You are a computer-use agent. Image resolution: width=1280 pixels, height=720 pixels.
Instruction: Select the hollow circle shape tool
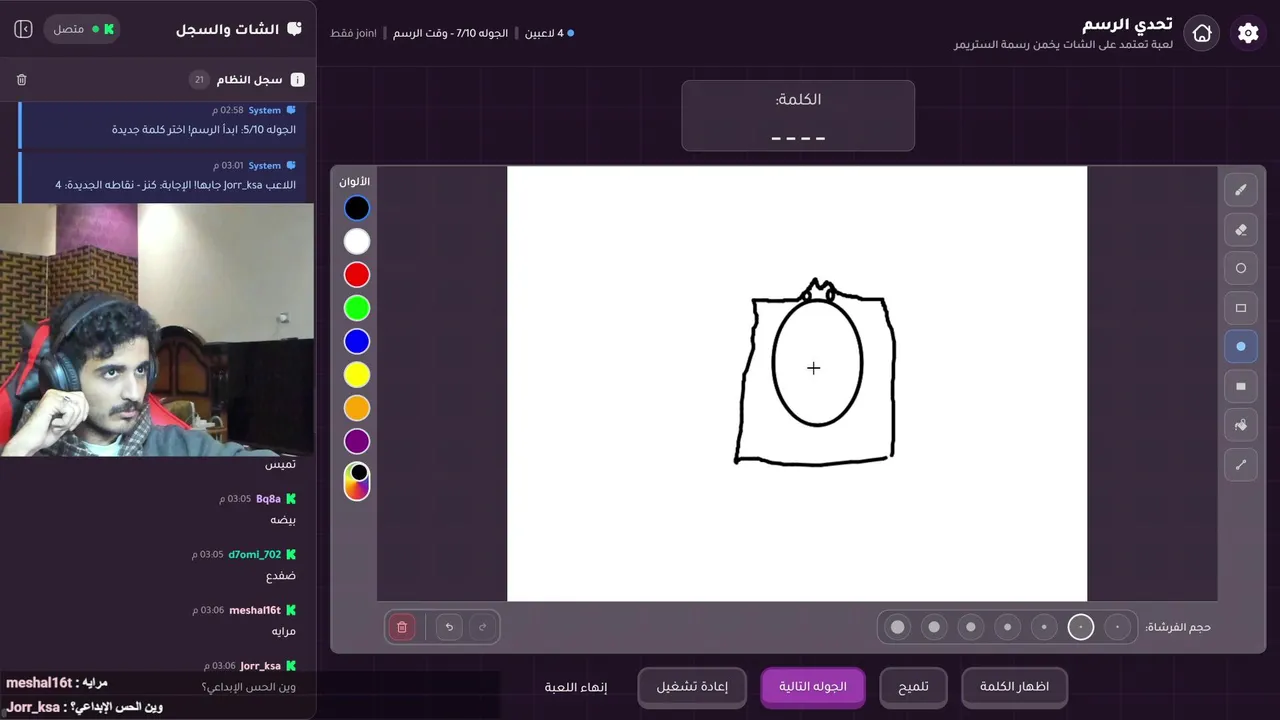coord(1241,268)
